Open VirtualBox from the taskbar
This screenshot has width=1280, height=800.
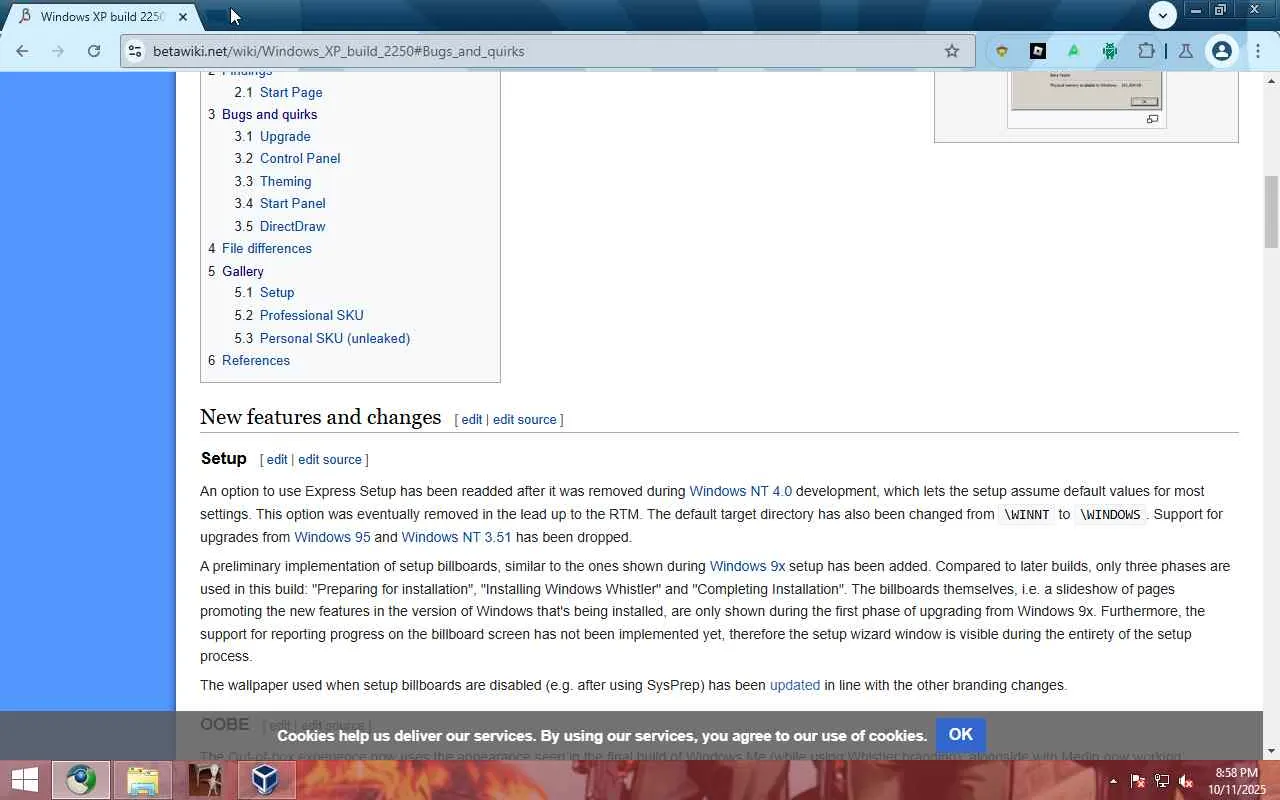266,780
